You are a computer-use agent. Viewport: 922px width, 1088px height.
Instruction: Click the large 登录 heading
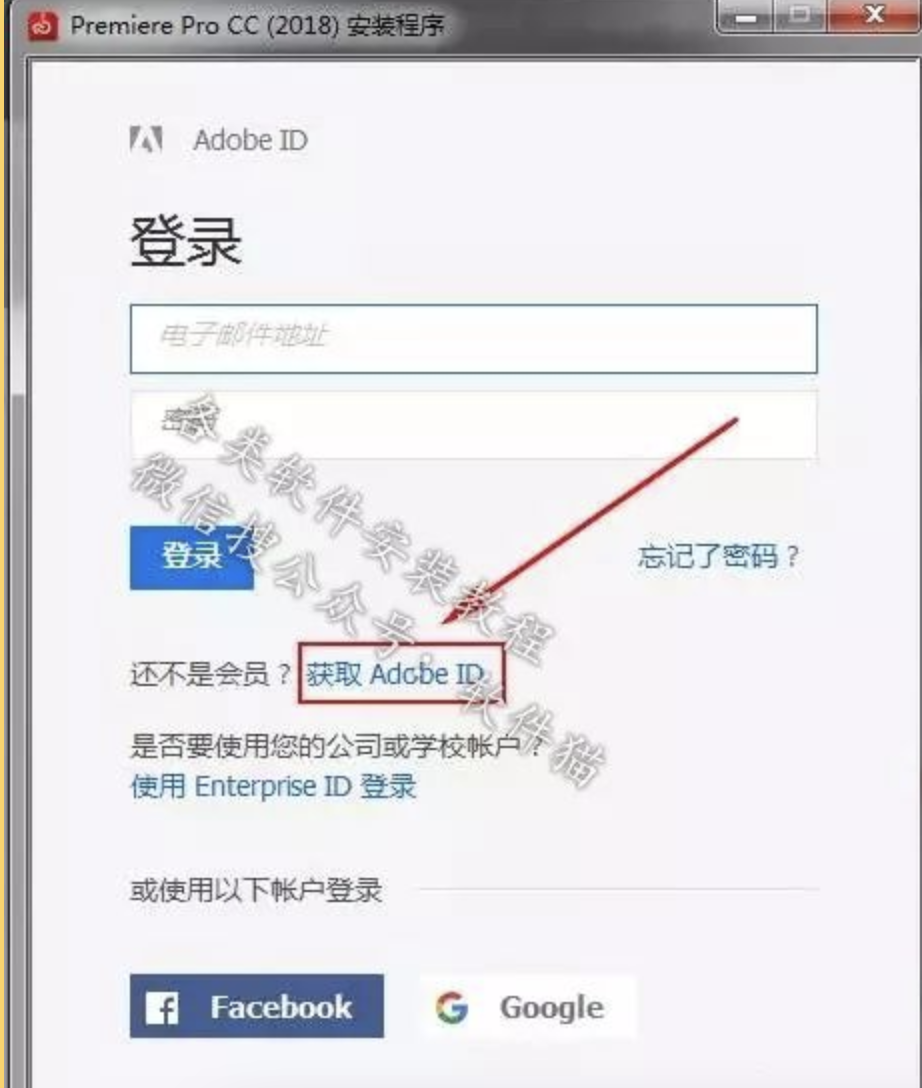[186, 241]
